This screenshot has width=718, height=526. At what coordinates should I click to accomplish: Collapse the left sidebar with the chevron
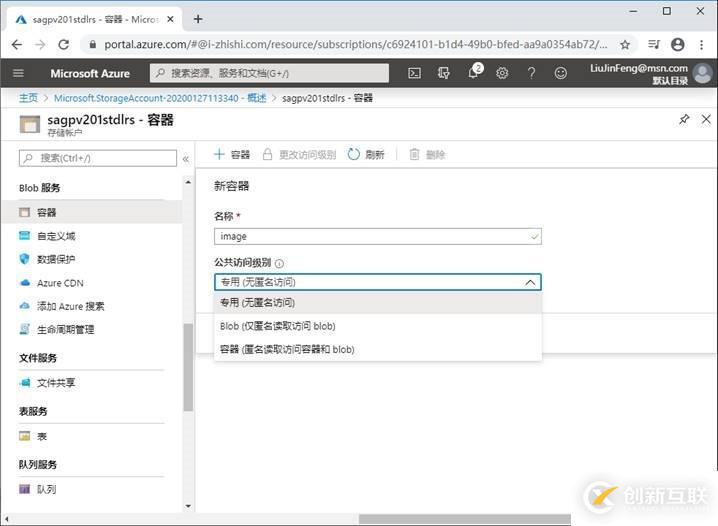coord(185,158)
